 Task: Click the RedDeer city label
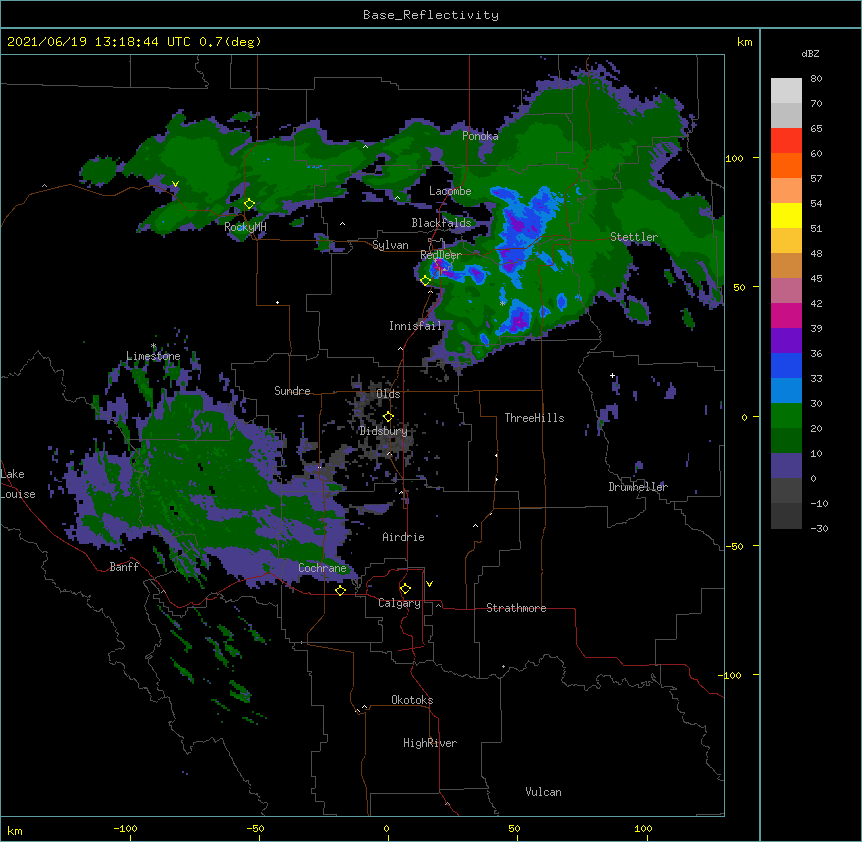click(x=441, y=255)
